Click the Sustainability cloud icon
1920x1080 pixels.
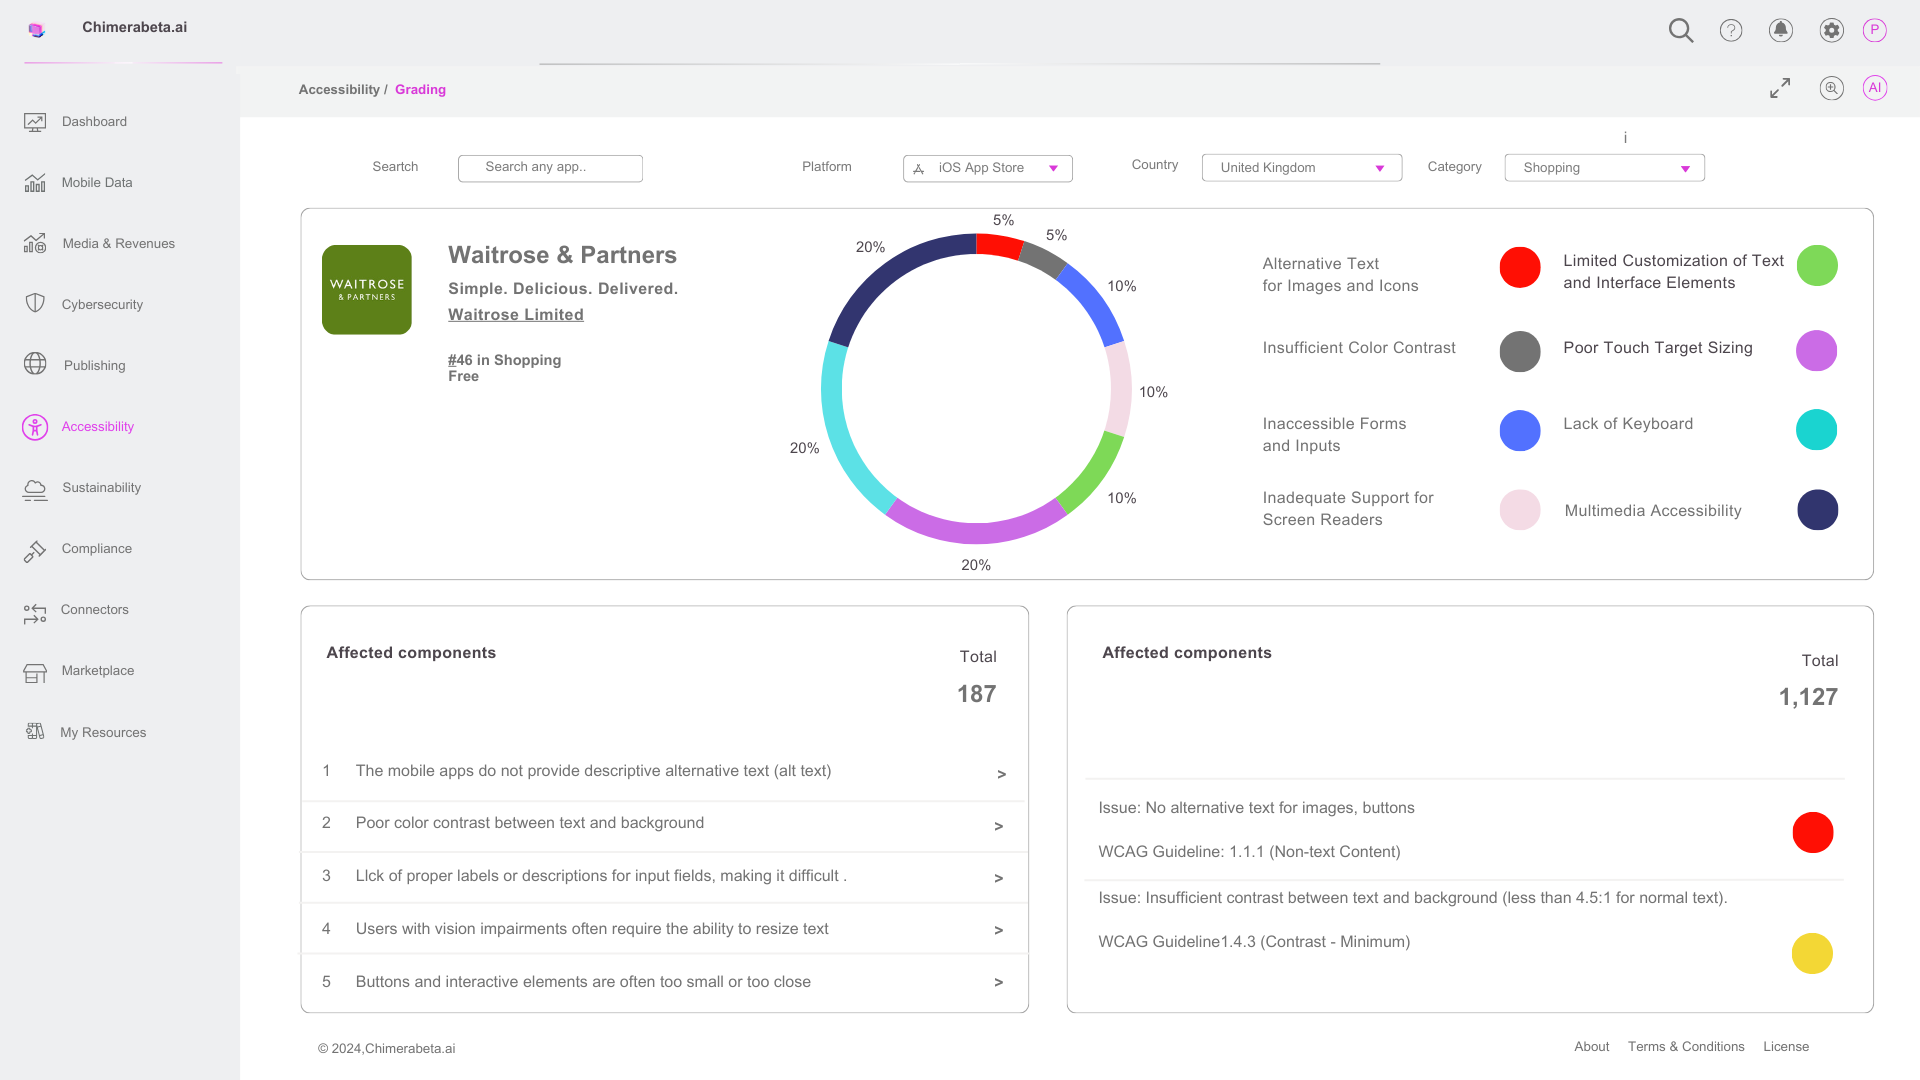[35, 489]
